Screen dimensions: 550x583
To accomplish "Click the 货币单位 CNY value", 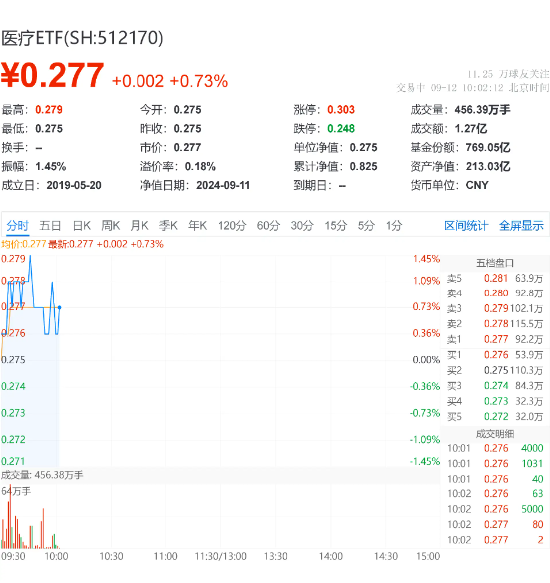I will coord(477,185).
